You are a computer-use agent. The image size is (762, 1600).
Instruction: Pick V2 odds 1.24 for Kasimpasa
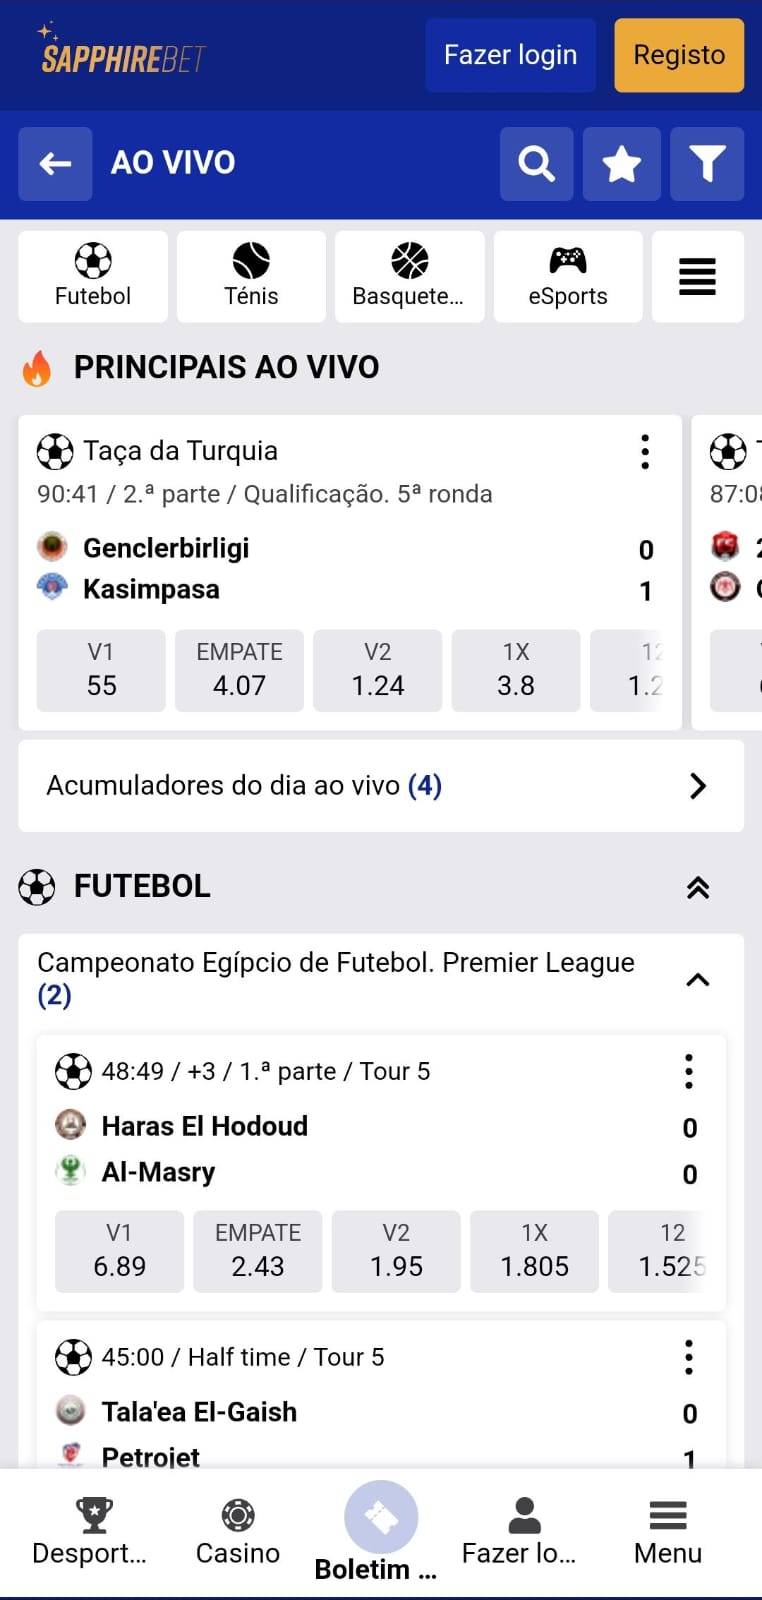tap(378, 671)
